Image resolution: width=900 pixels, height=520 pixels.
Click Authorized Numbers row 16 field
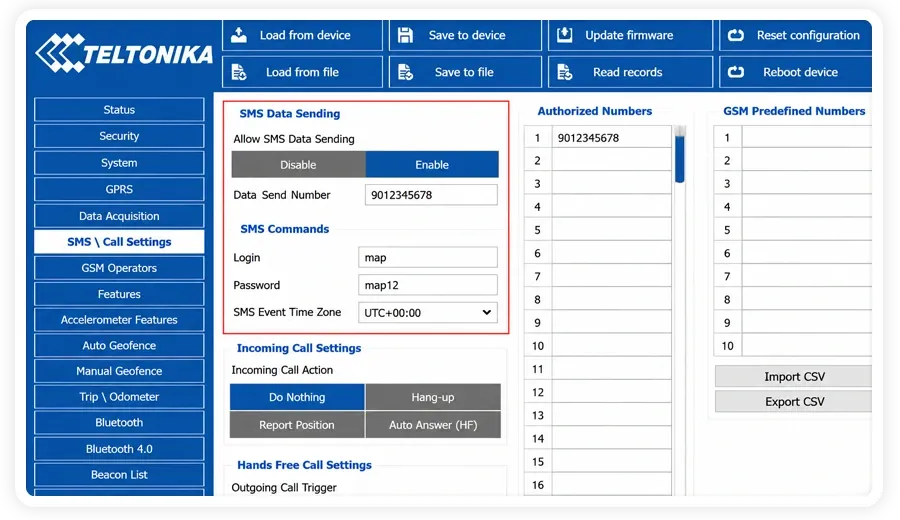(x=612, y=485)
